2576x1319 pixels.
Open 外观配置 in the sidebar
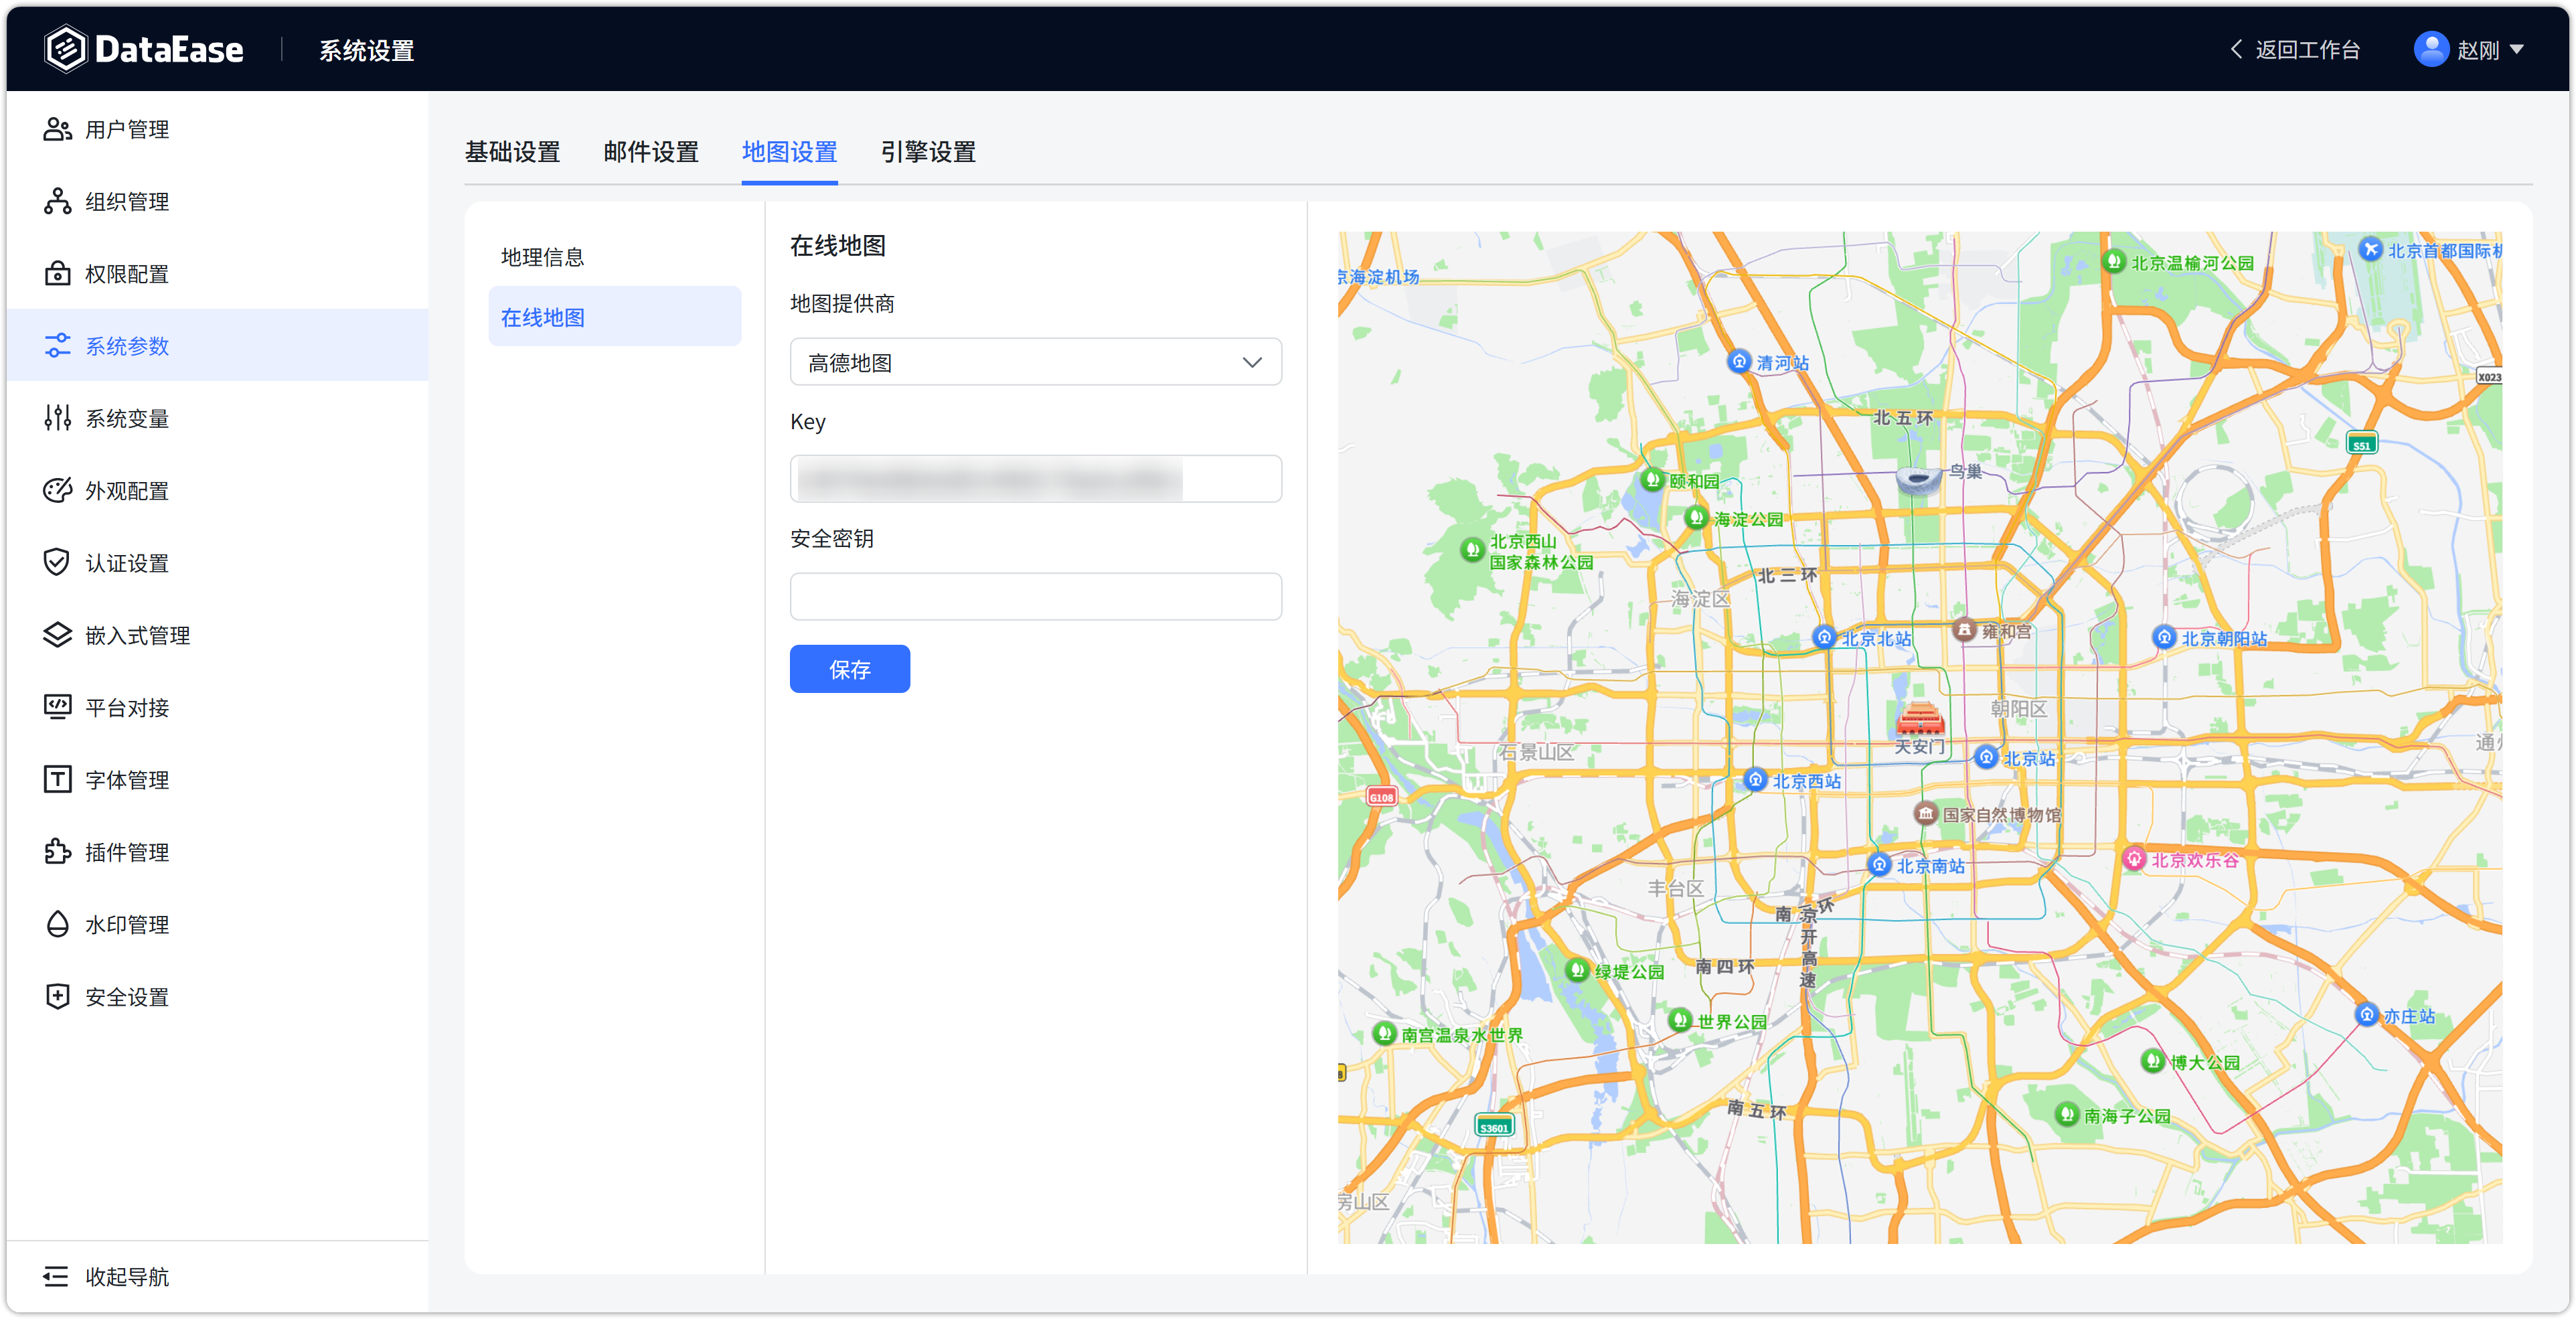217,490
